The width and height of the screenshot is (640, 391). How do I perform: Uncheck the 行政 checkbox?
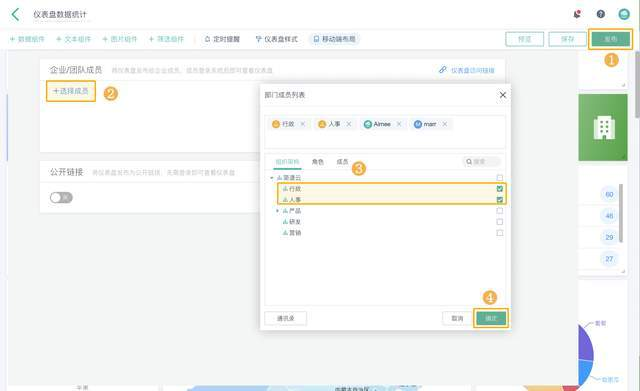[x=500, y=189]
